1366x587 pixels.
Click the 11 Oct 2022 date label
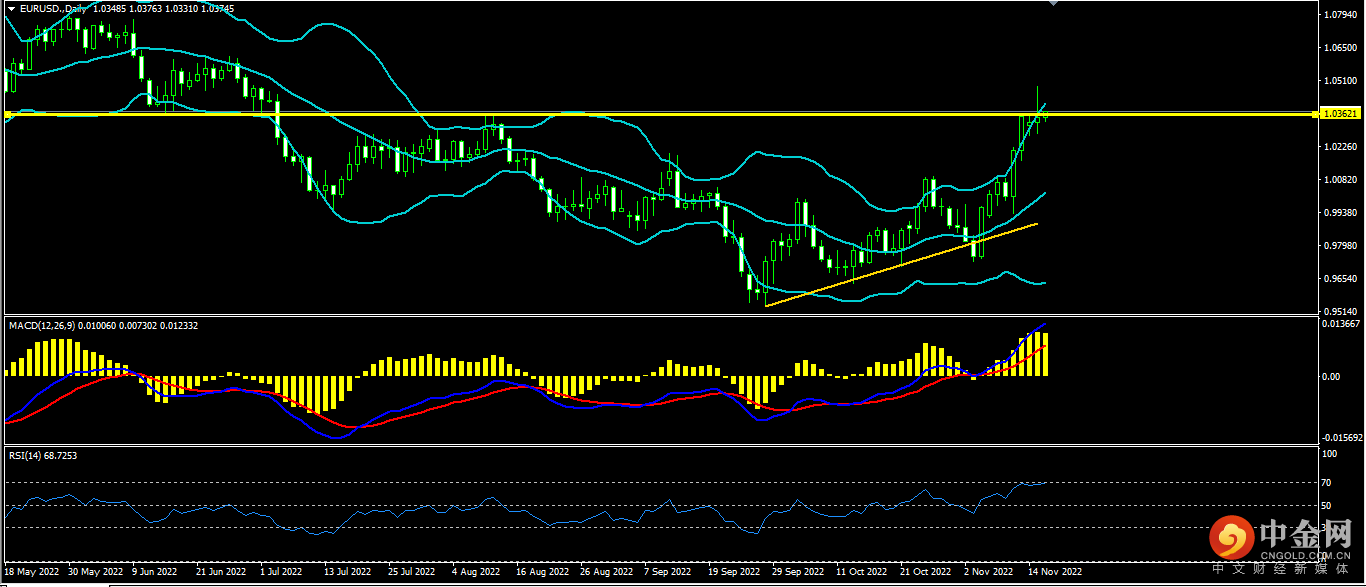[862, 572]
